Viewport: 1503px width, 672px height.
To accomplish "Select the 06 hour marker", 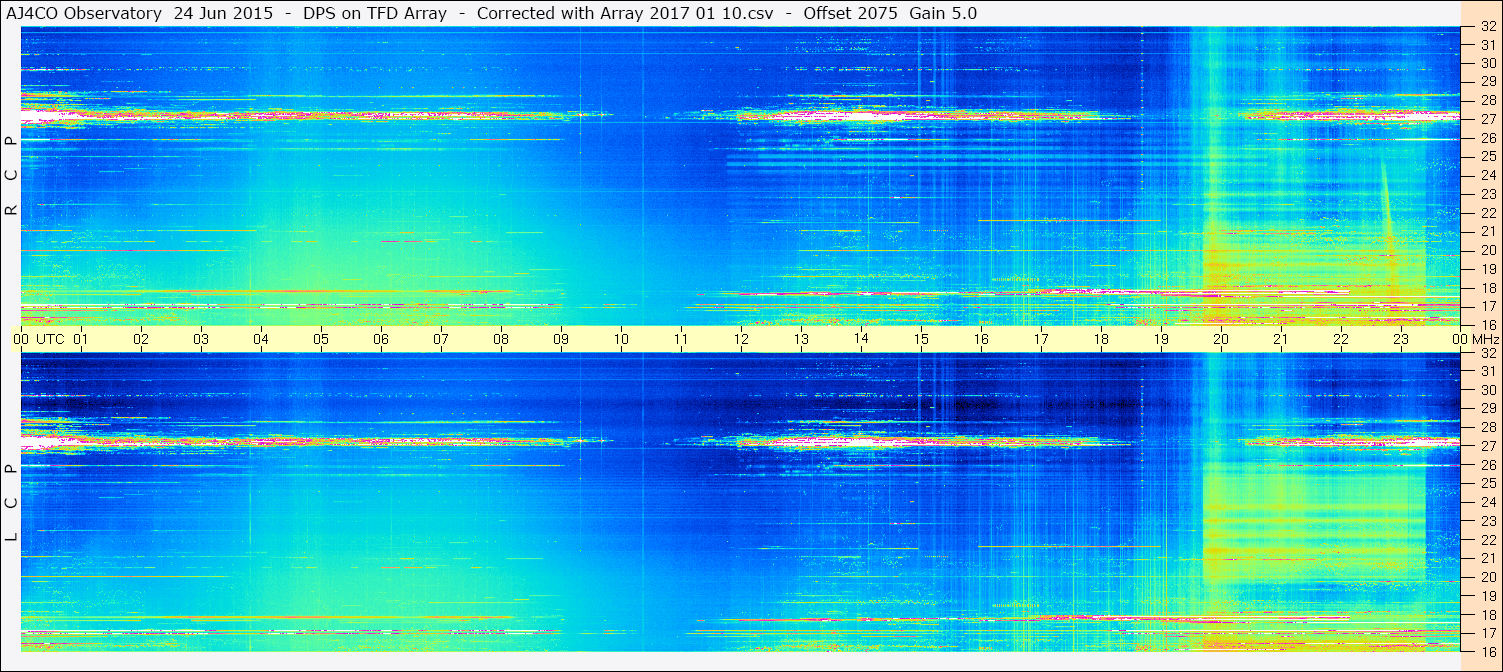I will pyautogui.click(x=381, y=339).
